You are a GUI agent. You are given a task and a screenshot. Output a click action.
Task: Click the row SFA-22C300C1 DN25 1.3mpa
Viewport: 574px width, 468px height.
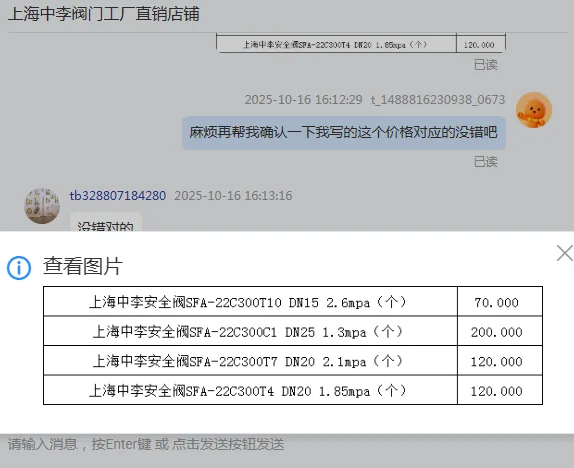[293, 331]
